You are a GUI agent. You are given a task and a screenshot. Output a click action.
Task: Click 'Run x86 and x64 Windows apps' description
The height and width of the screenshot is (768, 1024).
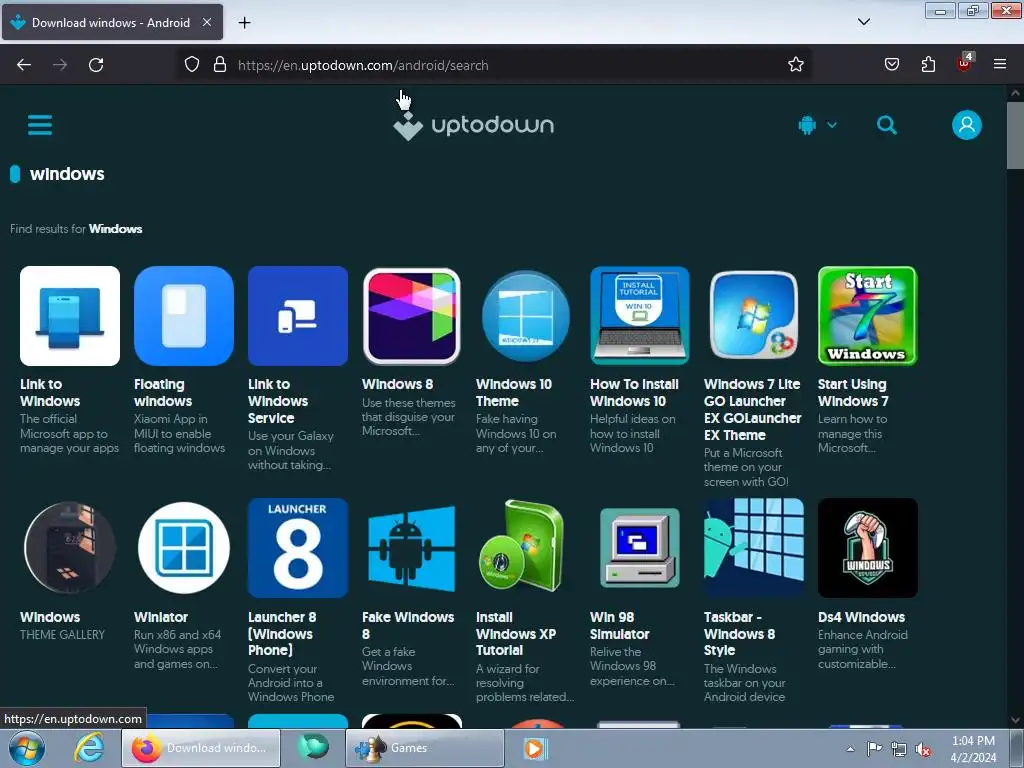pyautogui.click(x=177, y=649)
